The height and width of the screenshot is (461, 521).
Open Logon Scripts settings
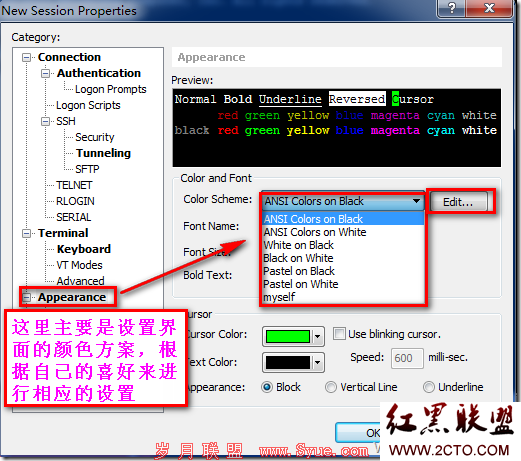coord(88,105)
